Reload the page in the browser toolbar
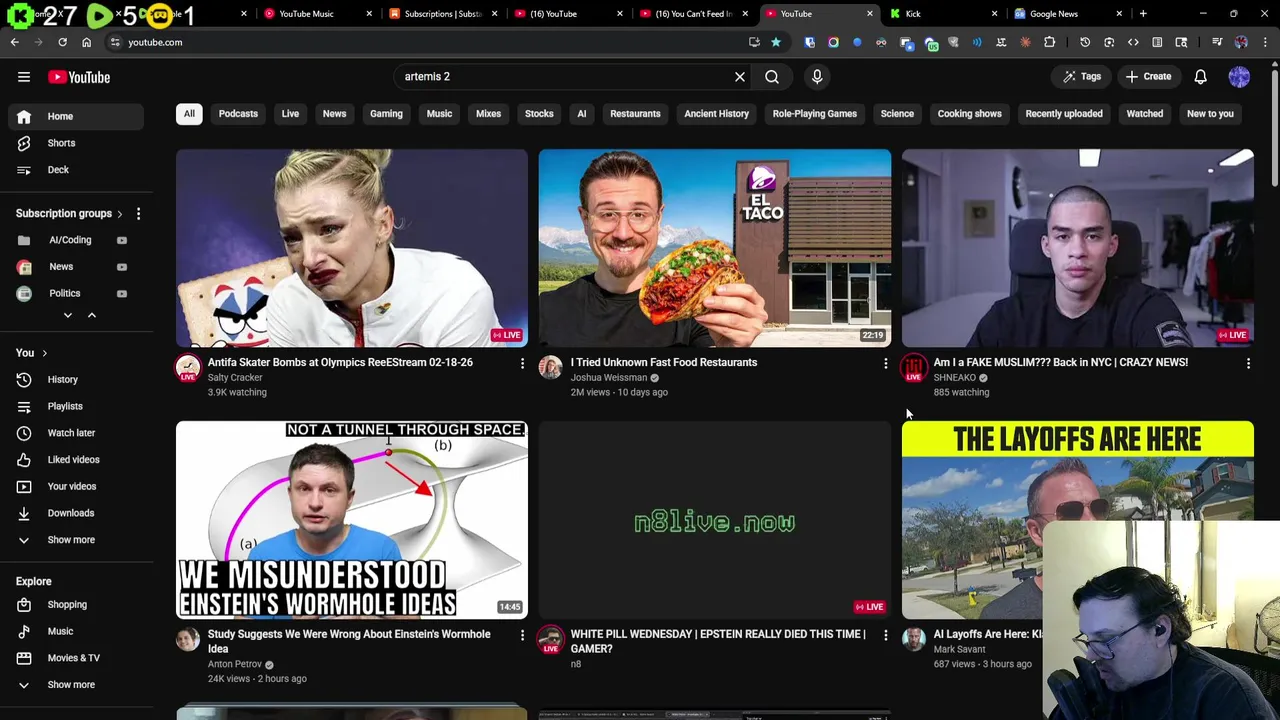1280x720 pixels. point(62,42)
